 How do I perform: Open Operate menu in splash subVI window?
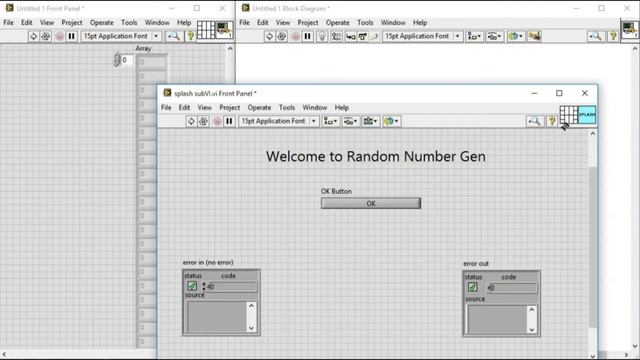tap(259, 107)
